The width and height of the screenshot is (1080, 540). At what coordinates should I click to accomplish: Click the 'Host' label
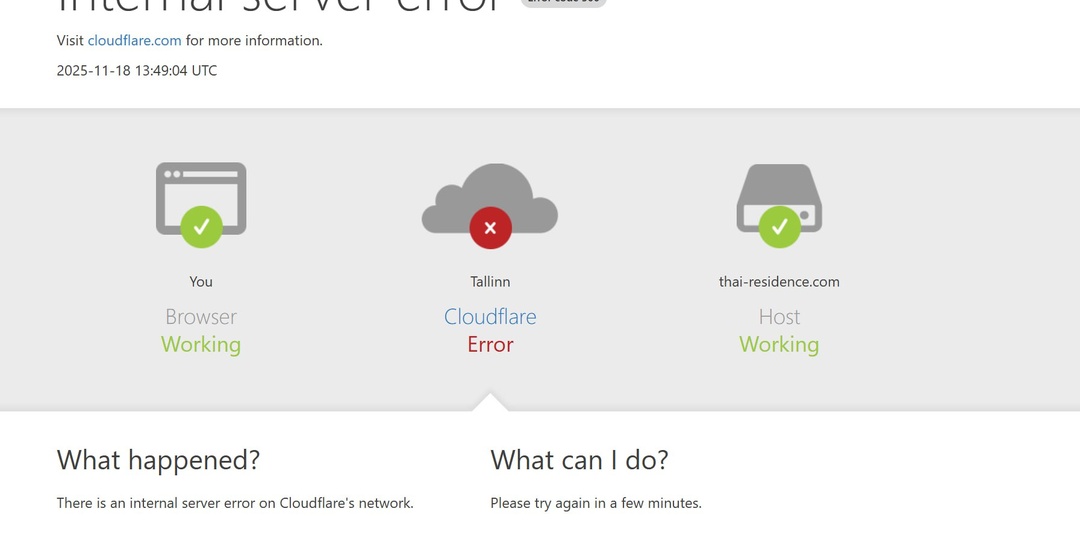click(779, 317)
